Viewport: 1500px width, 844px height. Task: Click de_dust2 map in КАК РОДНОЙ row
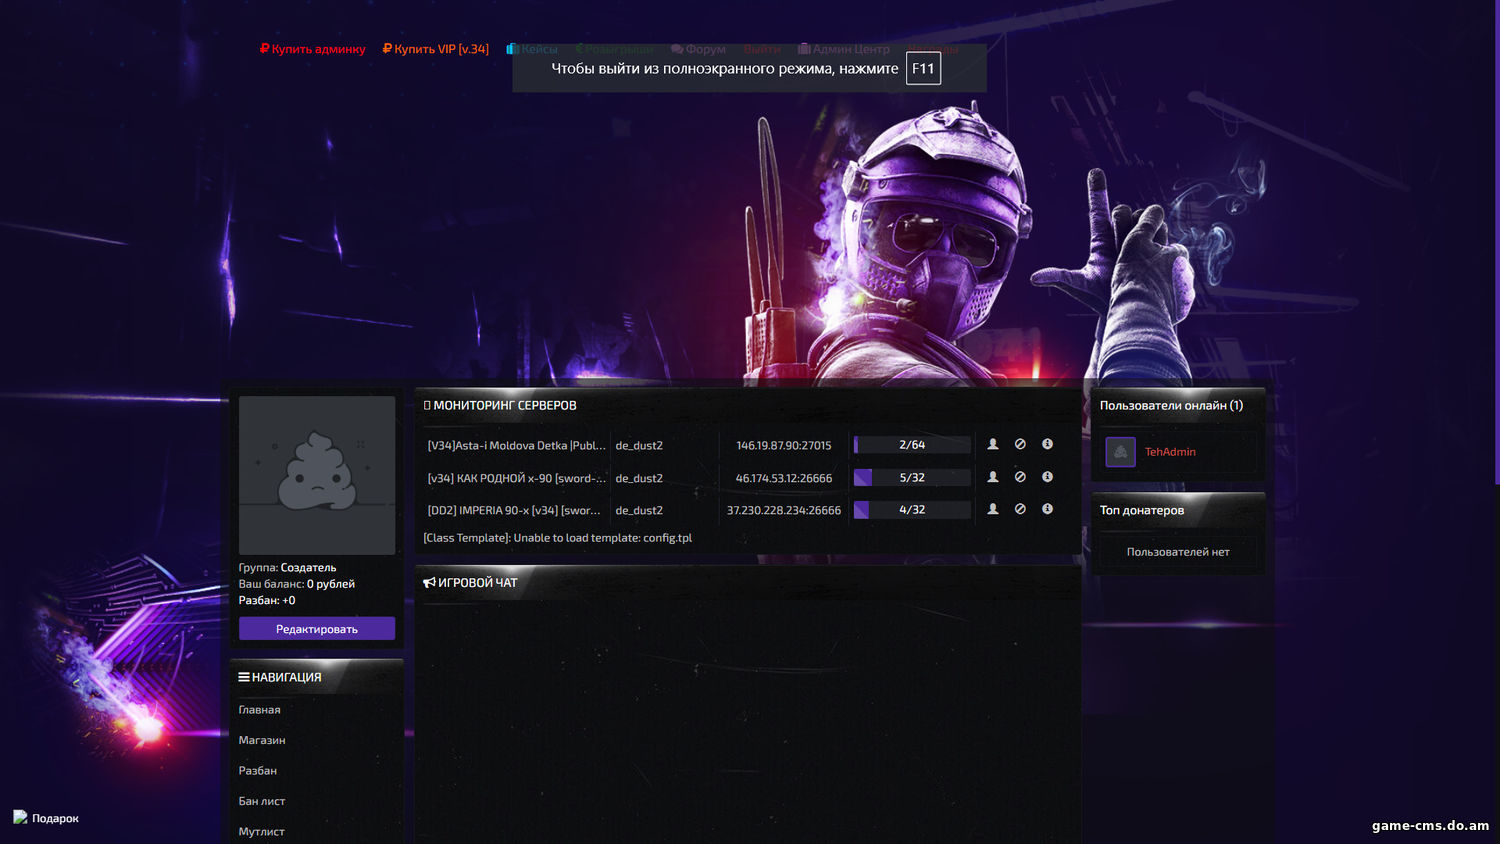pyautogui.click(x=639, y=478)
